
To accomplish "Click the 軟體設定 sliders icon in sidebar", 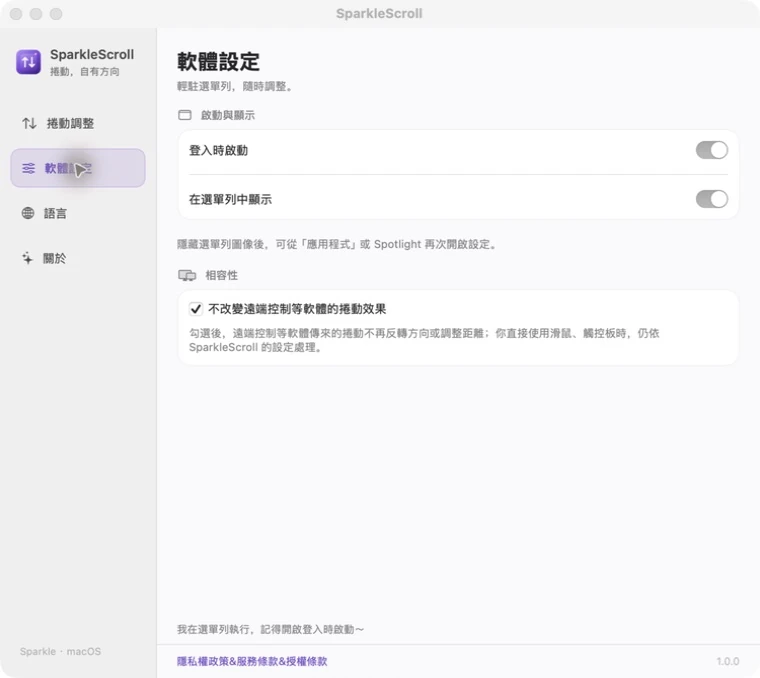I will tap(29, 168).
